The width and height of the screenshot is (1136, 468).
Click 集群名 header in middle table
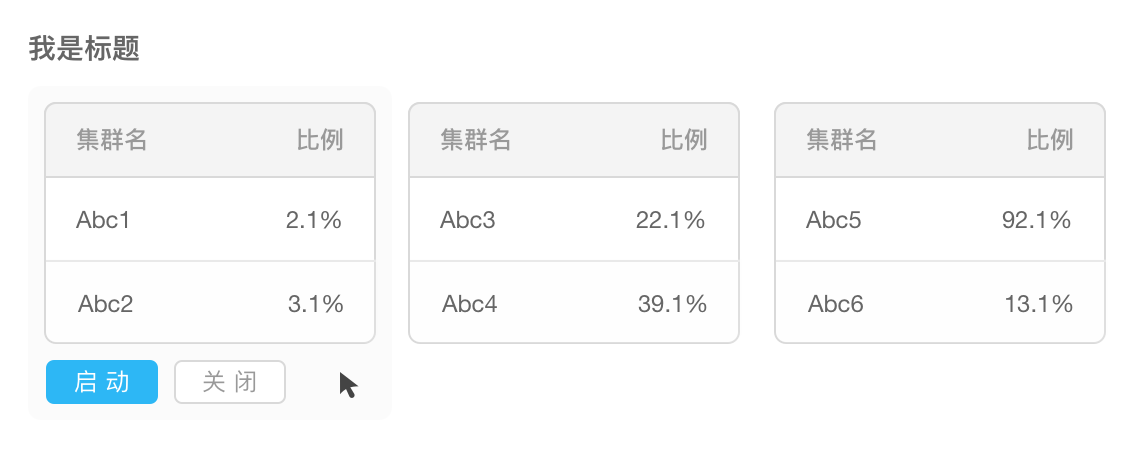tap(476, 140)
